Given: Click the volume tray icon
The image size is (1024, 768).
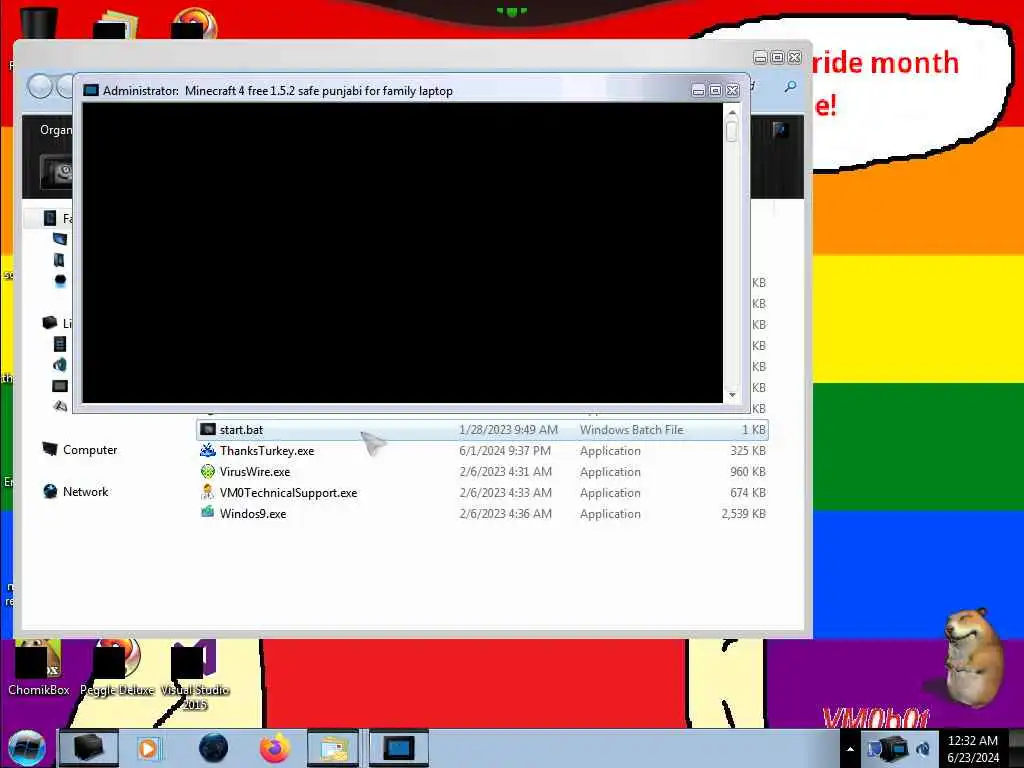Looking at the screenshot, I should 923,749.
